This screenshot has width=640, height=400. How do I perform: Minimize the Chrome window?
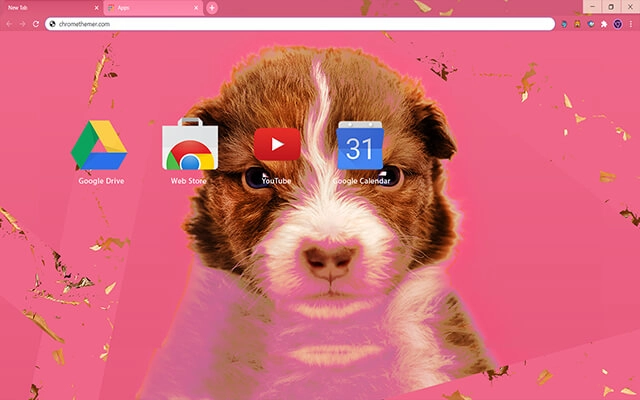[x=592, y=7]
